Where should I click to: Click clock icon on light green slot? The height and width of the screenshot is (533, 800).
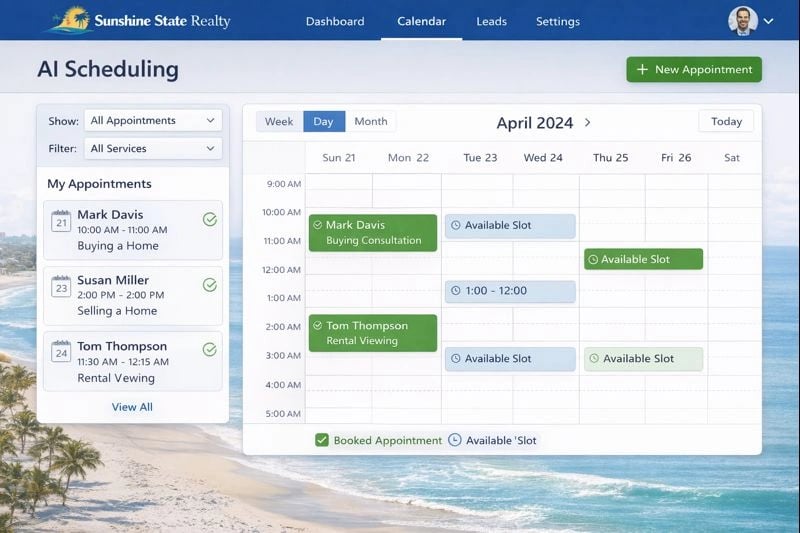pos(594,359)
